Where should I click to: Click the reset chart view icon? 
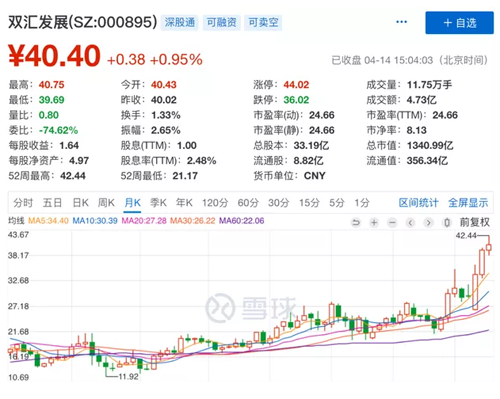click(356, 222)
